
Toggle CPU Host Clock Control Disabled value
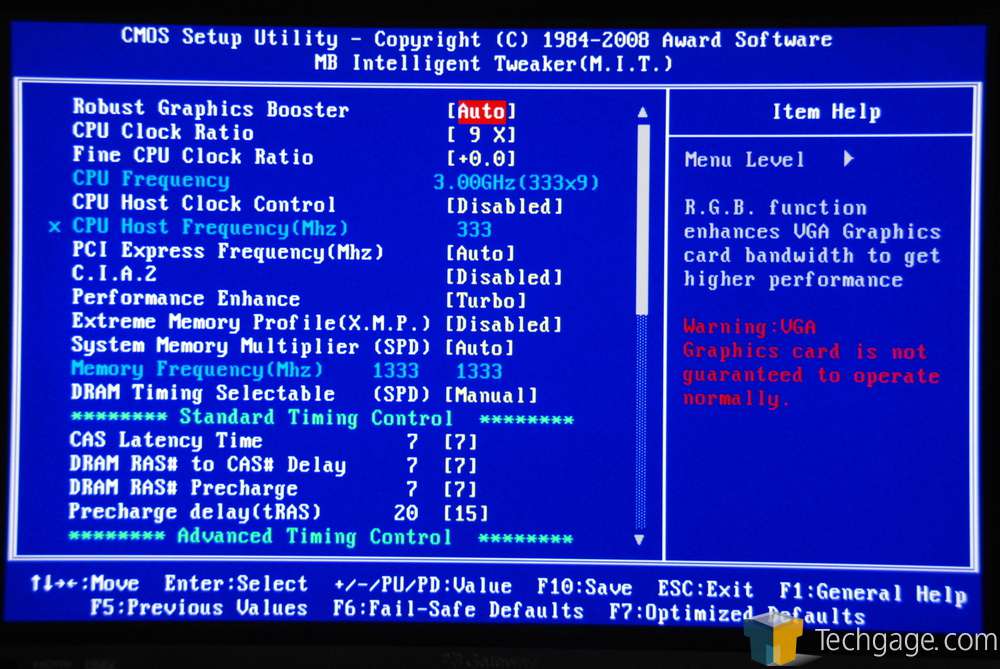pos(504,206)
